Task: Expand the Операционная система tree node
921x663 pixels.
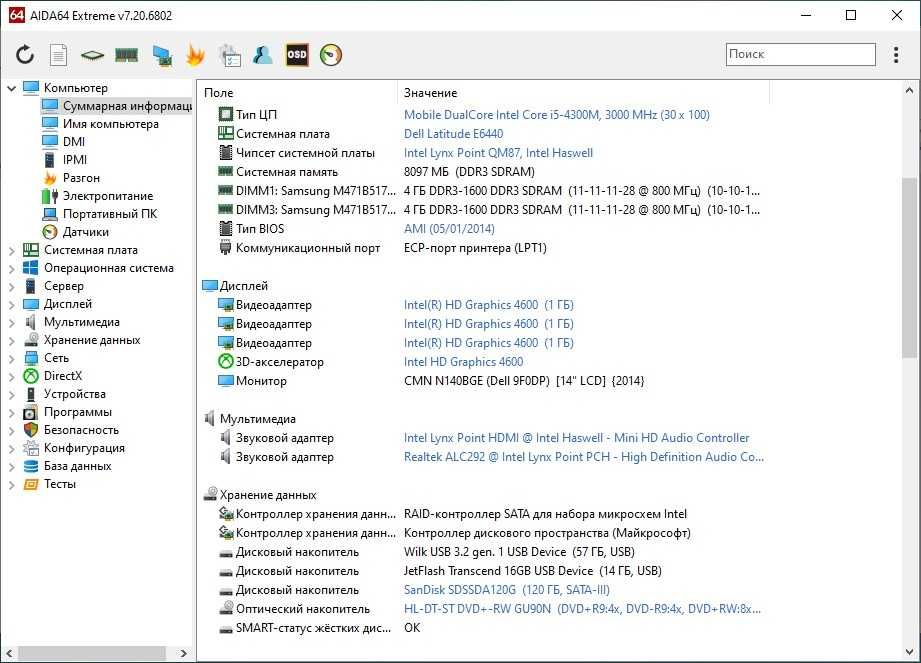Action: [11, 269]
